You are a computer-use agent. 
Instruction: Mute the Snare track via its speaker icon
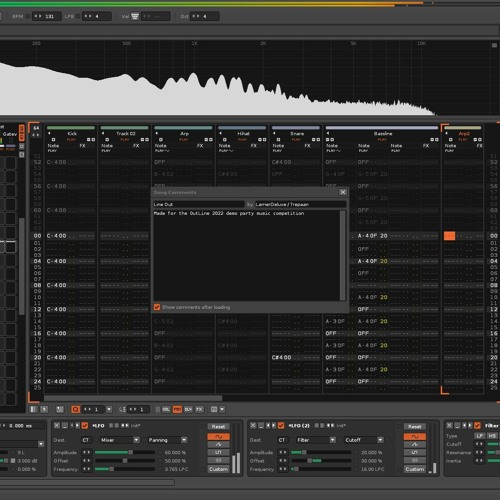coord(274,133)
